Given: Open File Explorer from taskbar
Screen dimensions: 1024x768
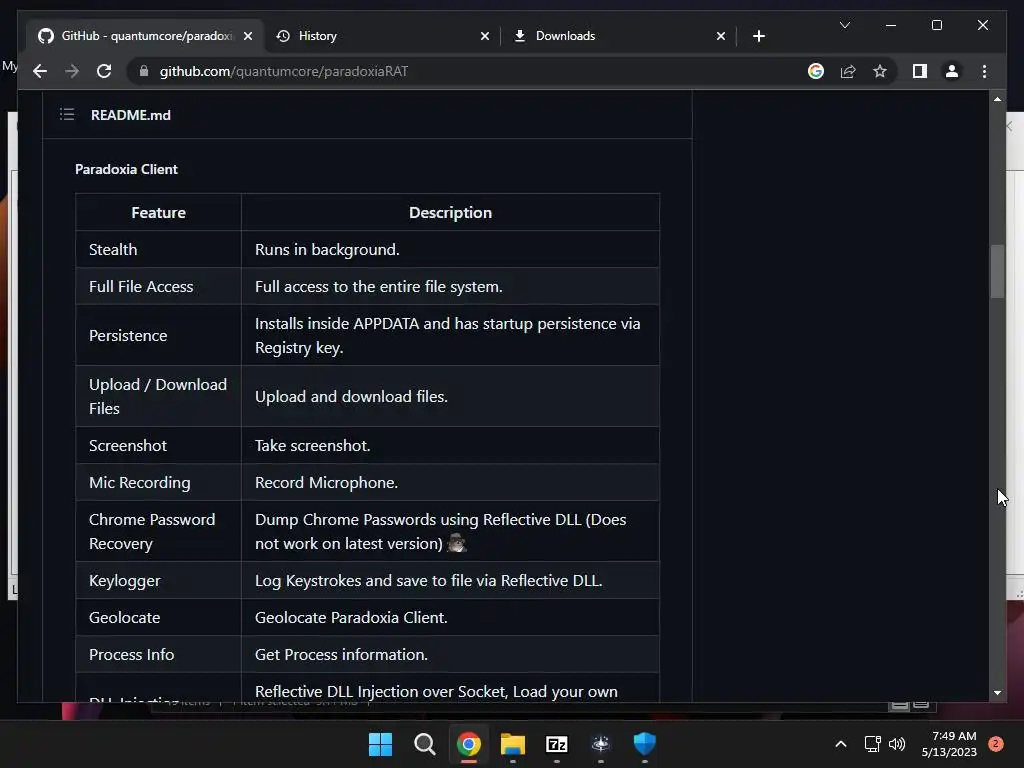Looking at the screenshot, I should coord(513,744).
